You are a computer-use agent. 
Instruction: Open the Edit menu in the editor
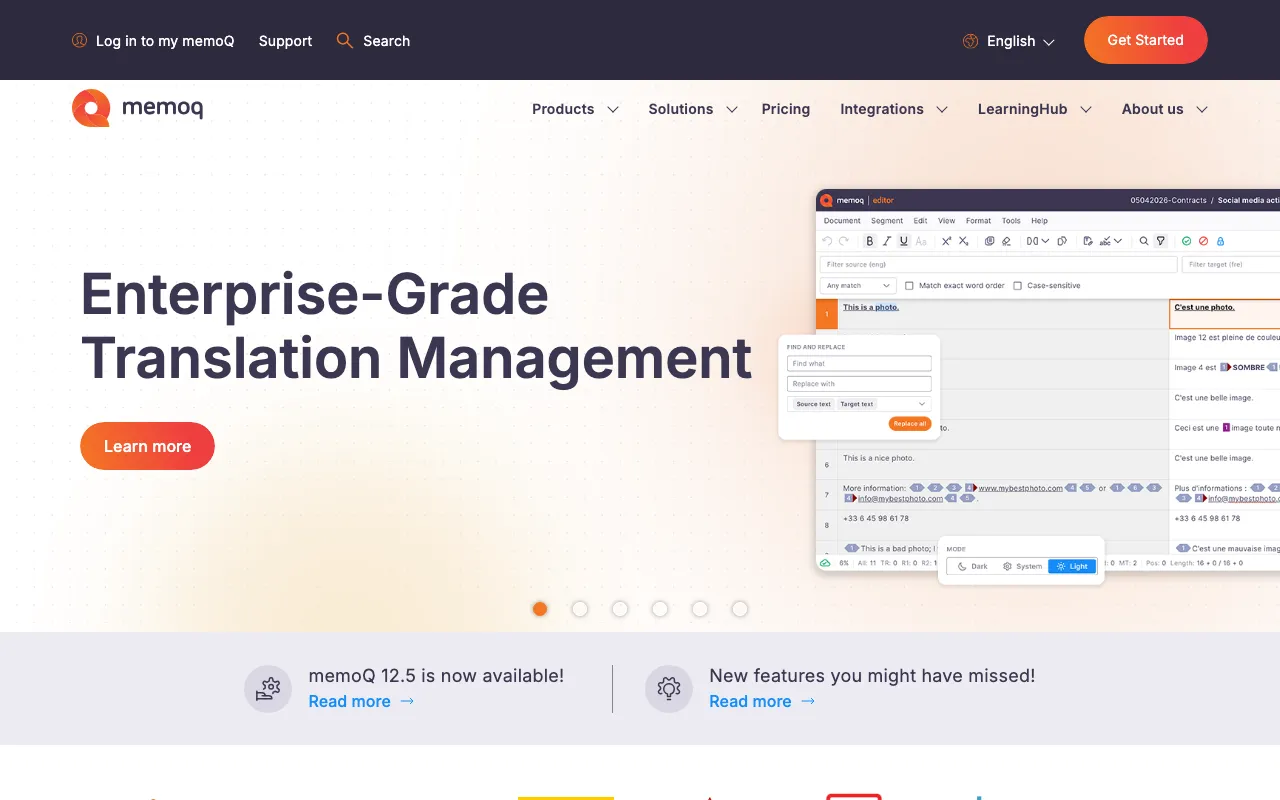[x=920, y=221]
